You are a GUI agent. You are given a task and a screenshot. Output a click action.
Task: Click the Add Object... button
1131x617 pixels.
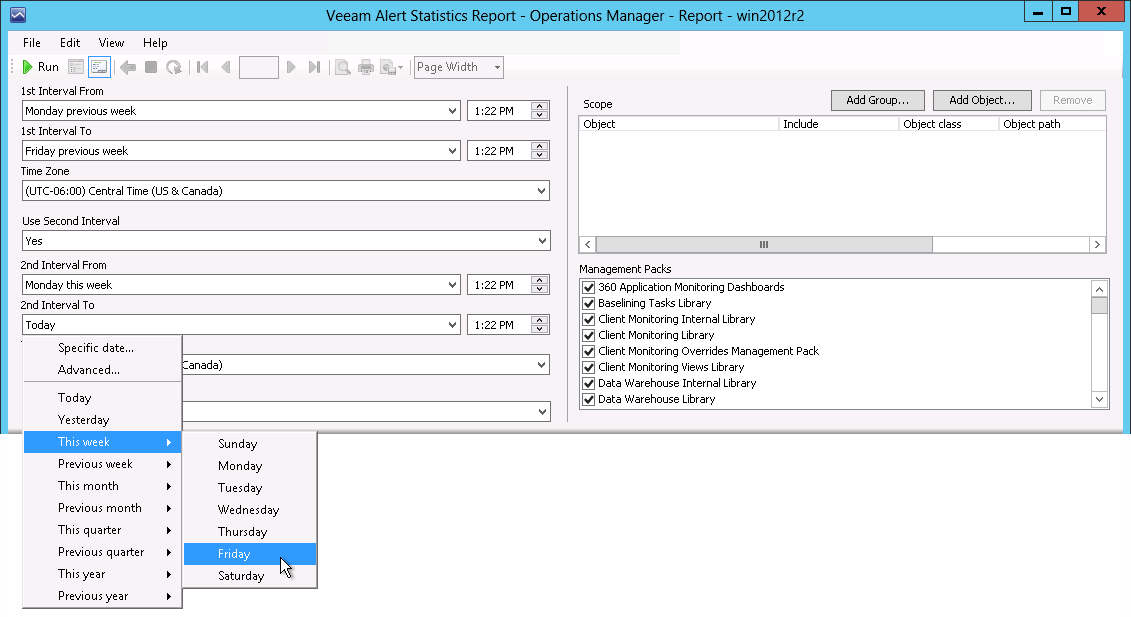point(982,100)
